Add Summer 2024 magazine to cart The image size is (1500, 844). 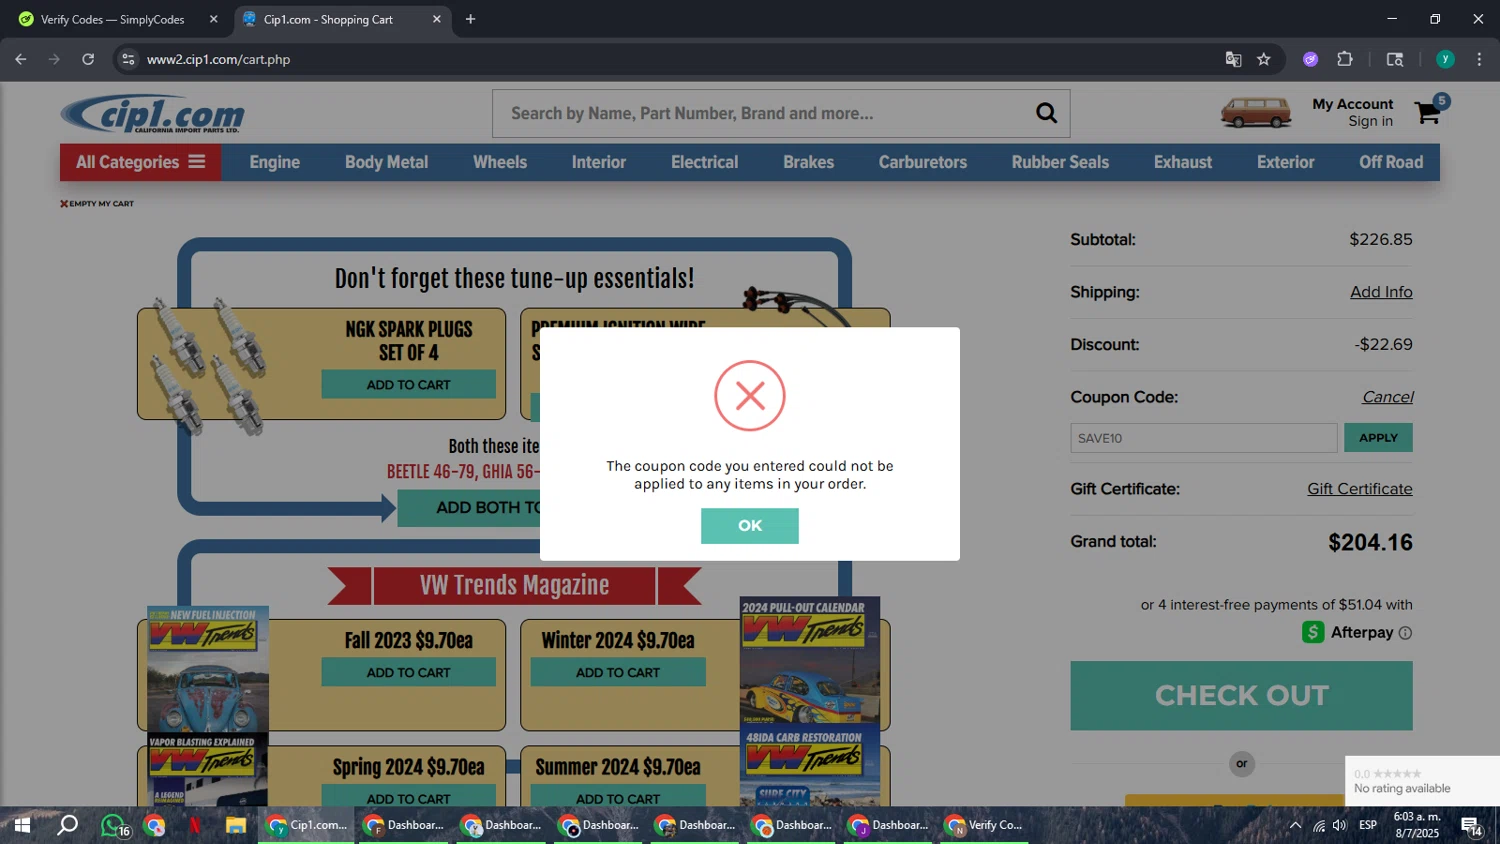coord(617,798)
